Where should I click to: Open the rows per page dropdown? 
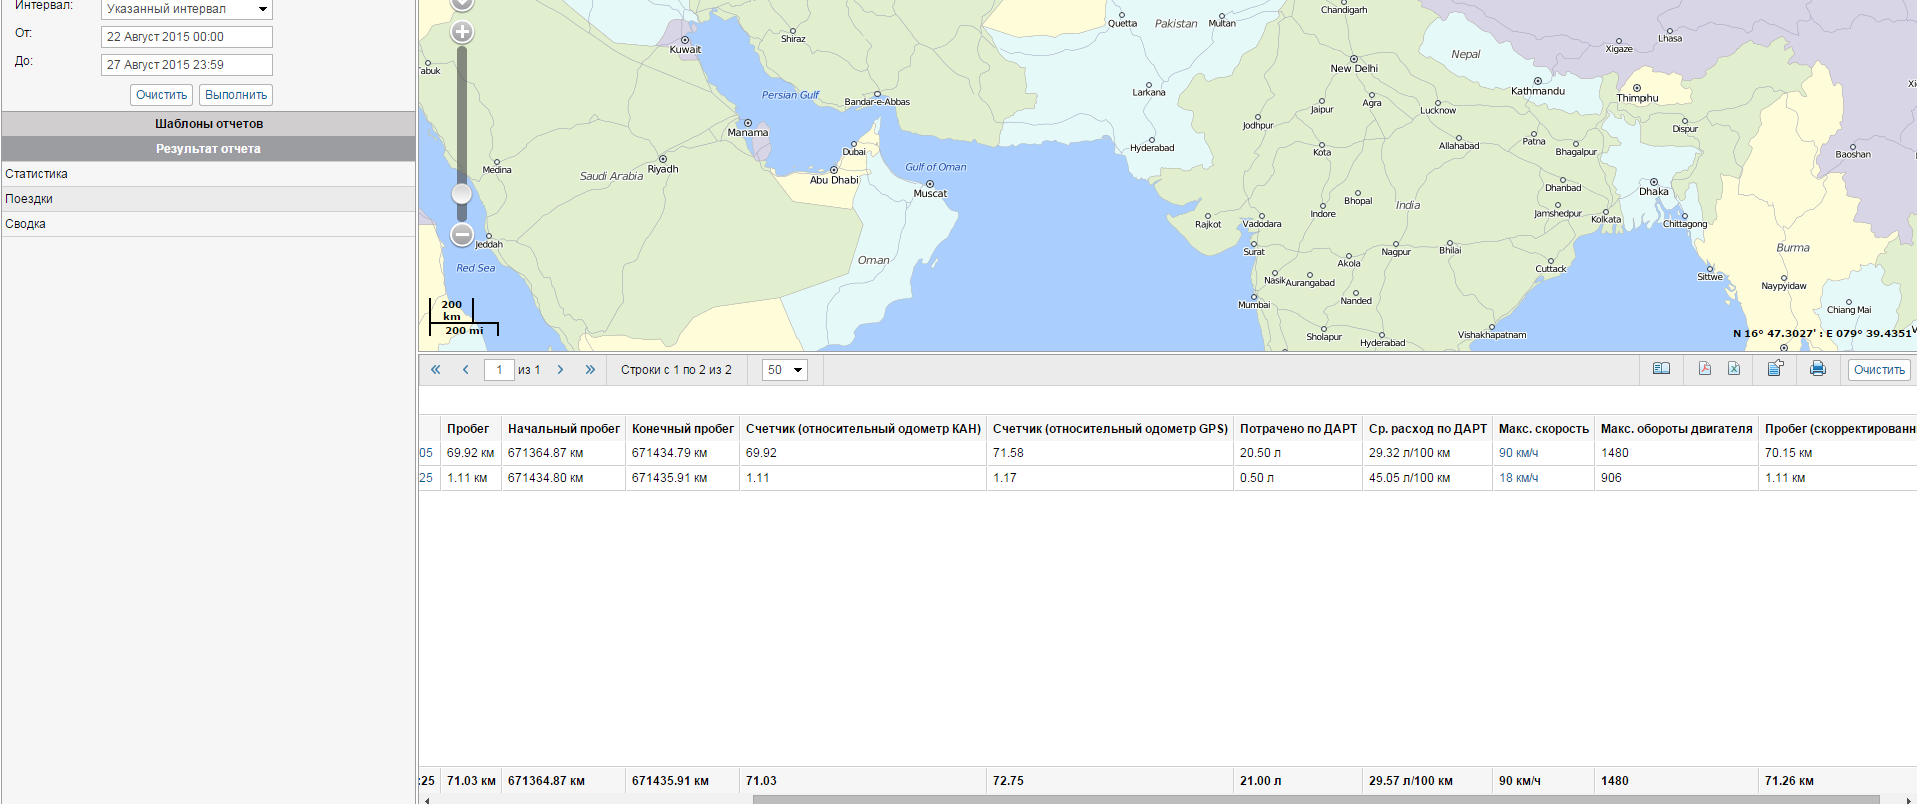(x=785, y=370)
